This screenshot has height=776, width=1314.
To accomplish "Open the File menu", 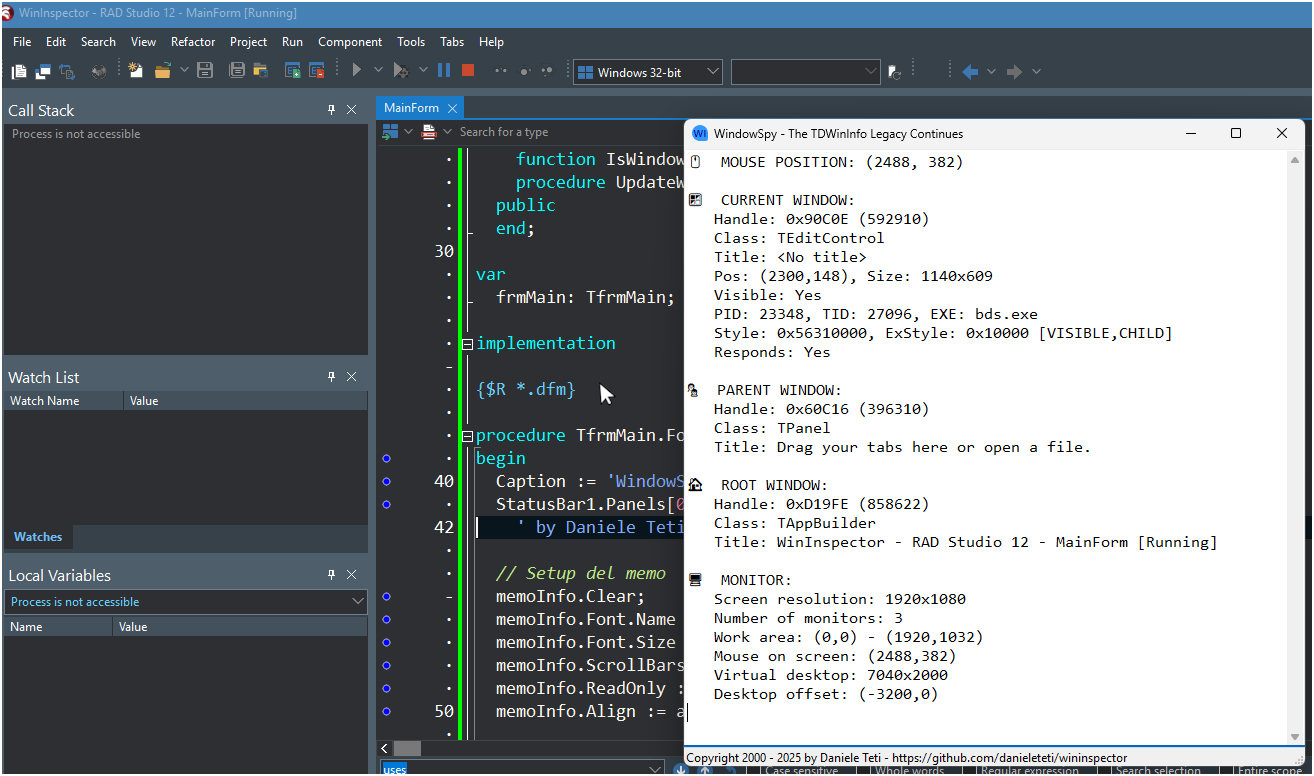I will (x=22, y=42).
